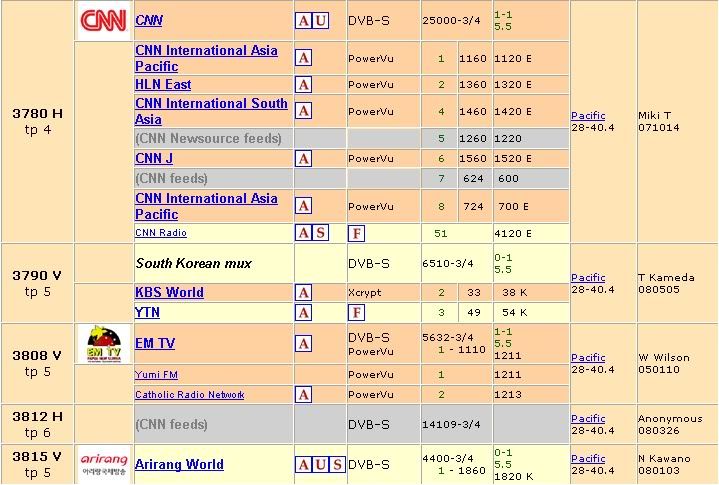719x485 pixels.
Task: Open Pacific beam link for 3808 V
Action: coord(588,358)
